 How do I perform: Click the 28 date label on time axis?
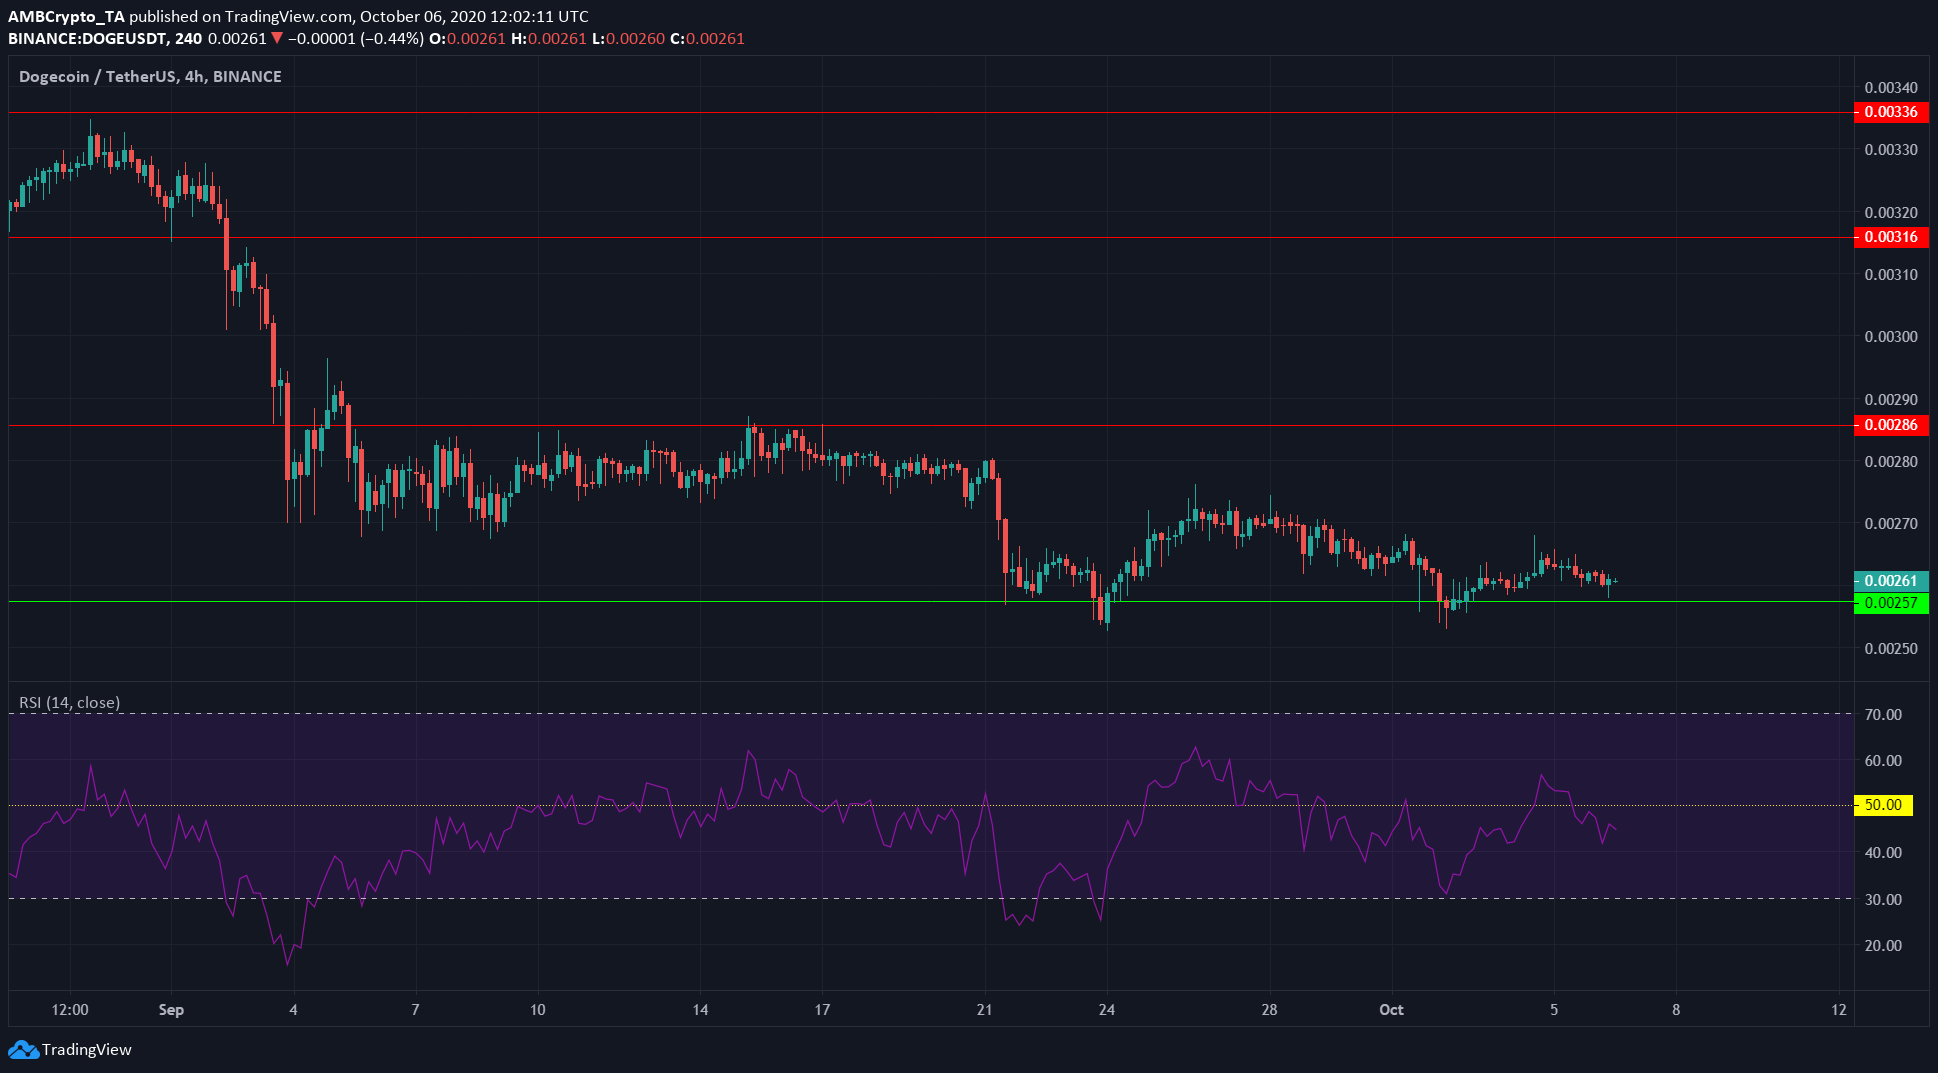point(1269,1010)
